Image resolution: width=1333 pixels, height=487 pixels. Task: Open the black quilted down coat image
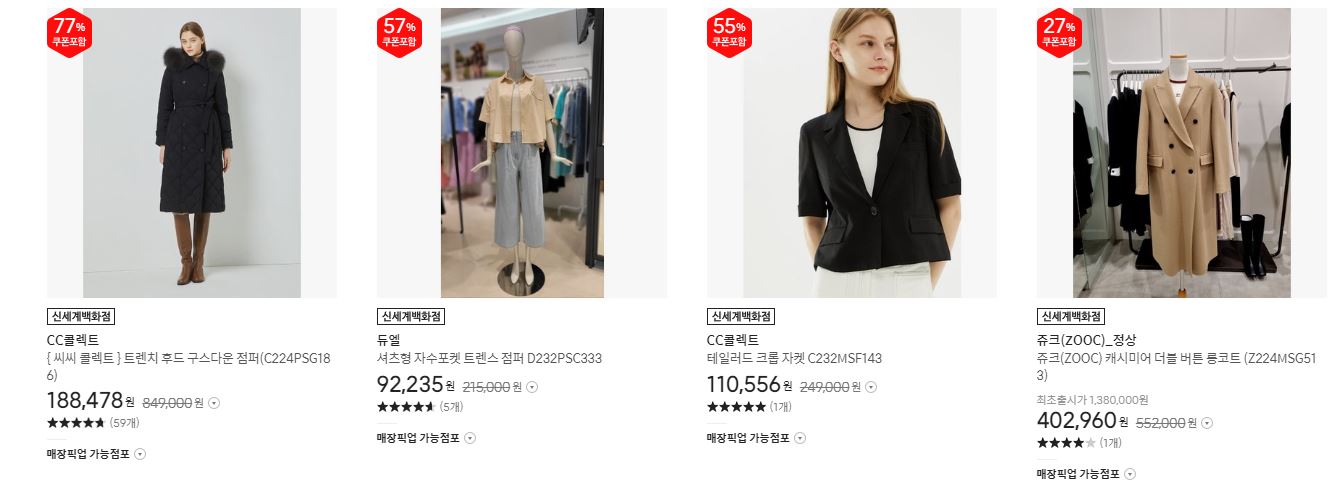(x=192, y=153)
